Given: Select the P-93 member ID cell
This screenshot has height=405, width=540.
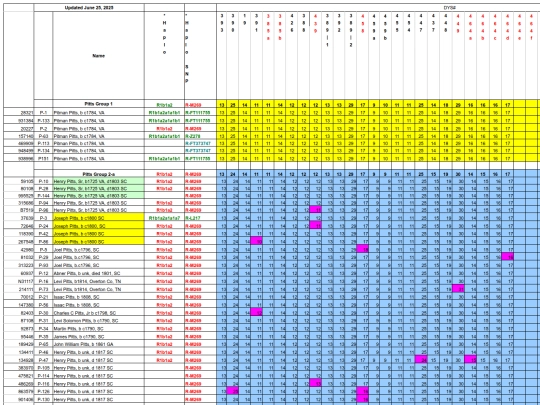Looking at the screenshot, I should 43,265.
